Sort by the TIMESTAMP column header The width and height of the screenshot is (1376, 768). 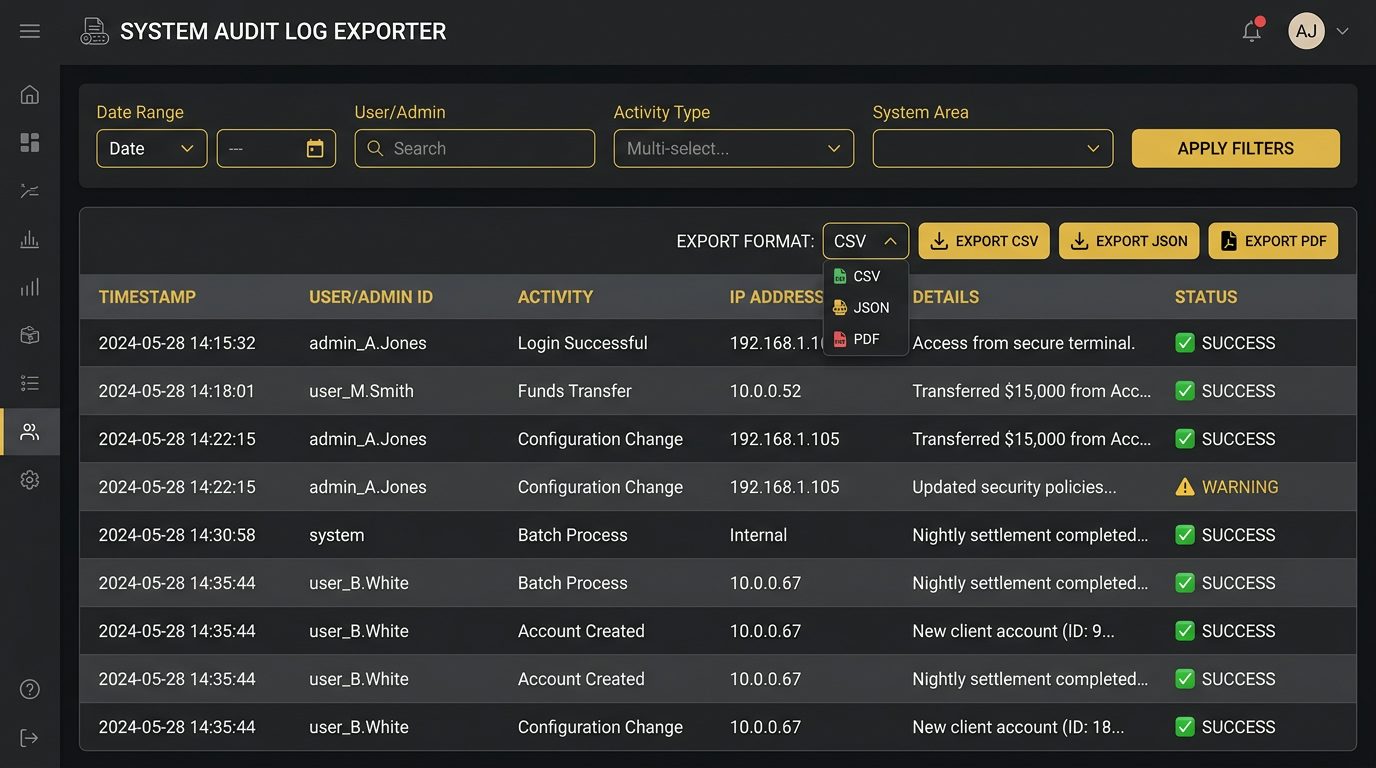147,297
